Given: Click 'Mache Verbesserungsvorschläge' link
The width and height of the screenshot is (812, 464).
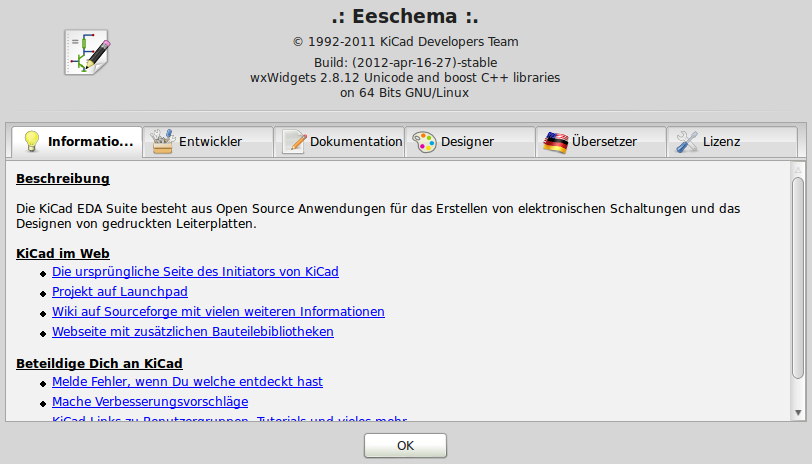Looking at the screenshot, I should click(x=150, y=402).
